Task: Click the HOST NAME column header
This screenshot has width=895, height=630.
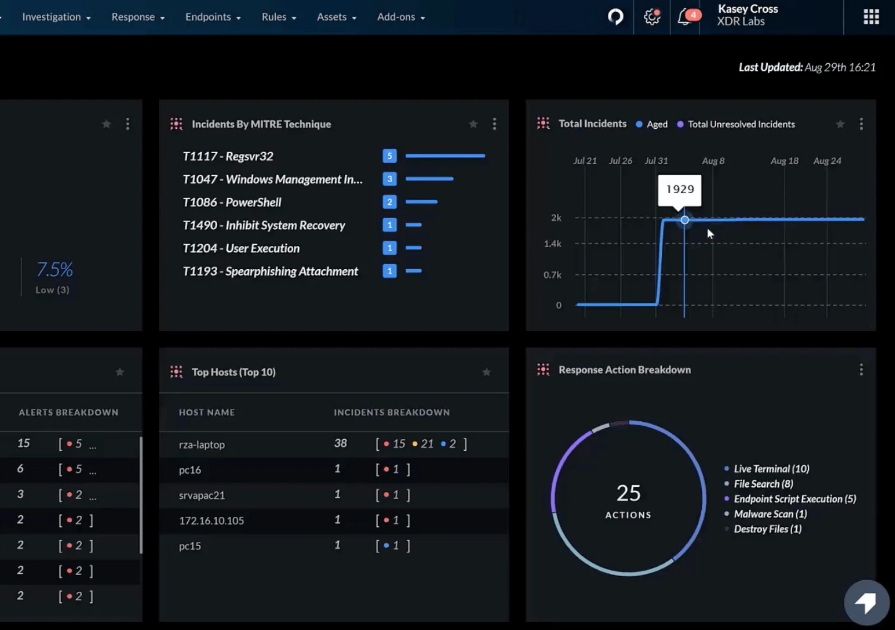Action: [x=207, y=412]
